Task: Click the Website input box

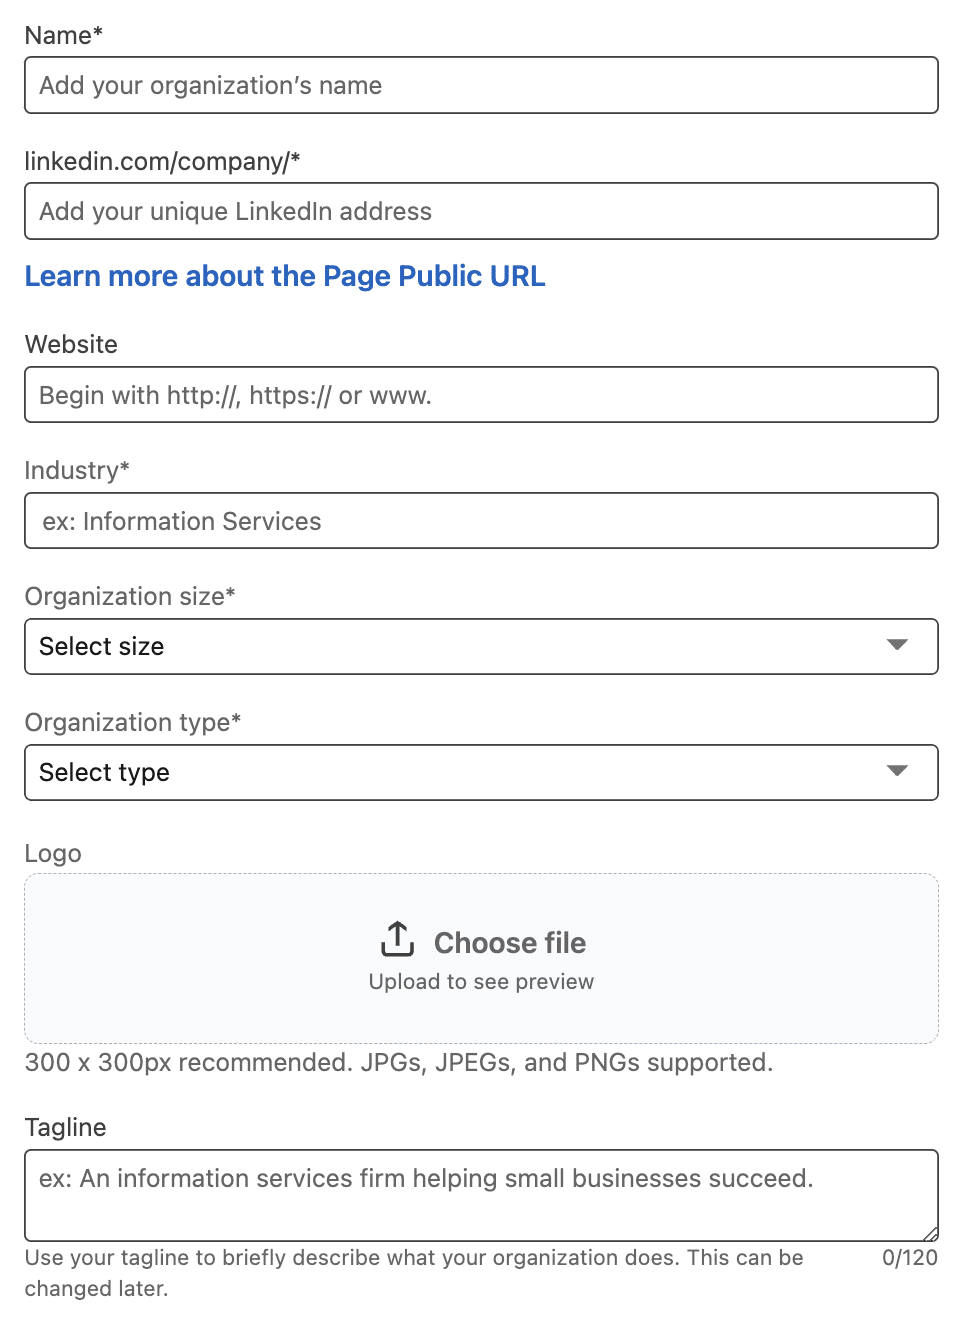Action: [481, 394]
